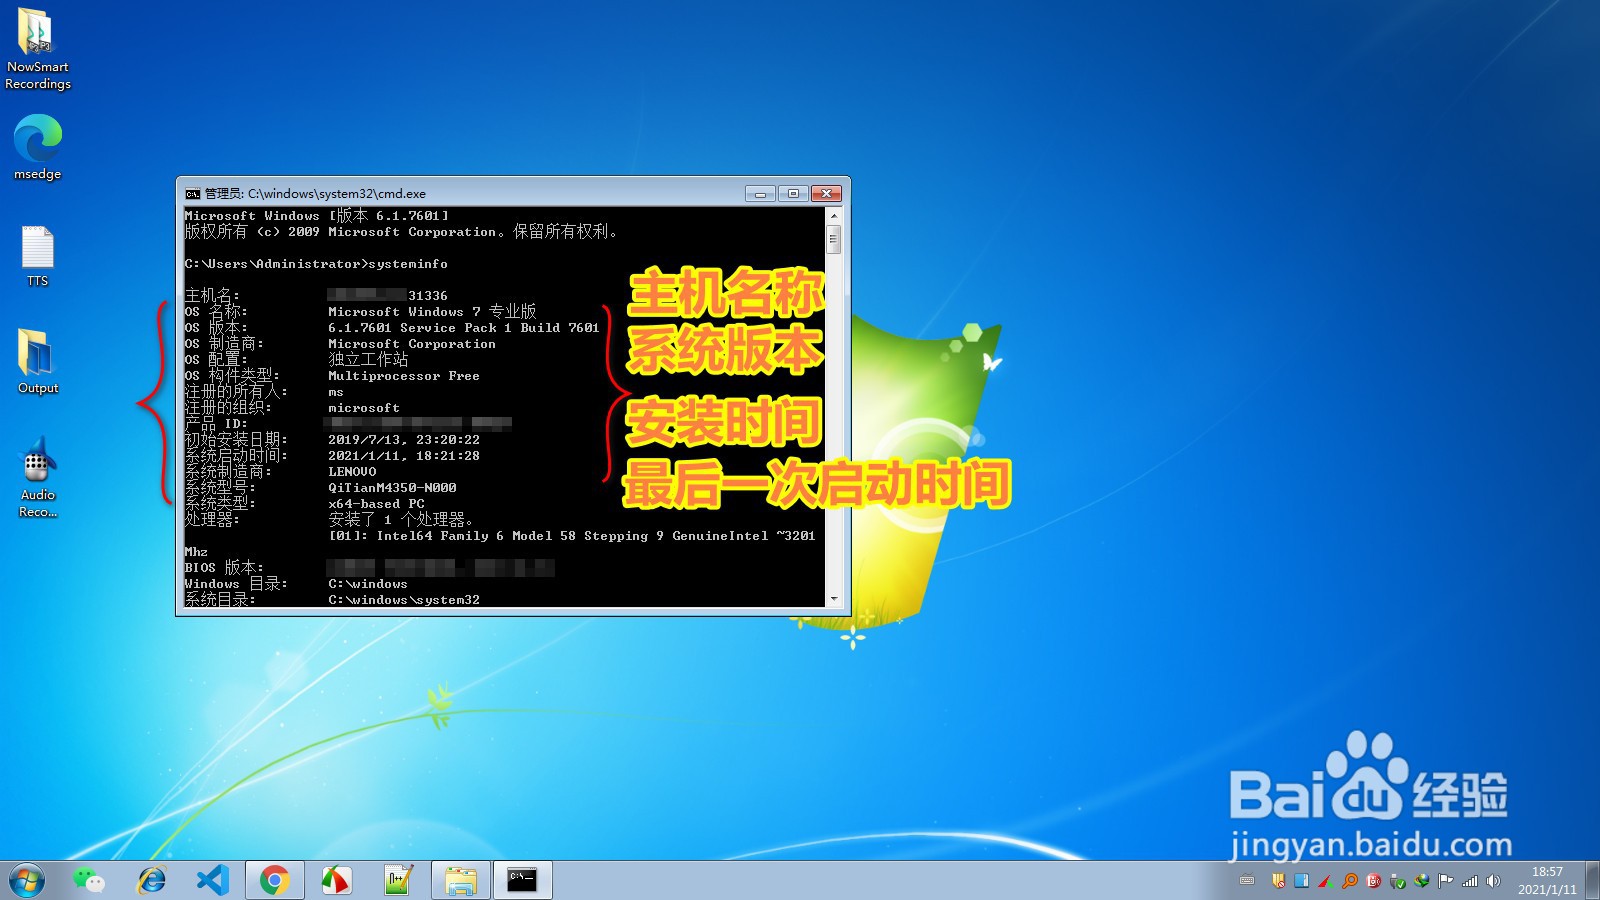Open Internet Download Manager tray icon
This screenshot has width=1600, height=900.
[x=1421, y=881]
